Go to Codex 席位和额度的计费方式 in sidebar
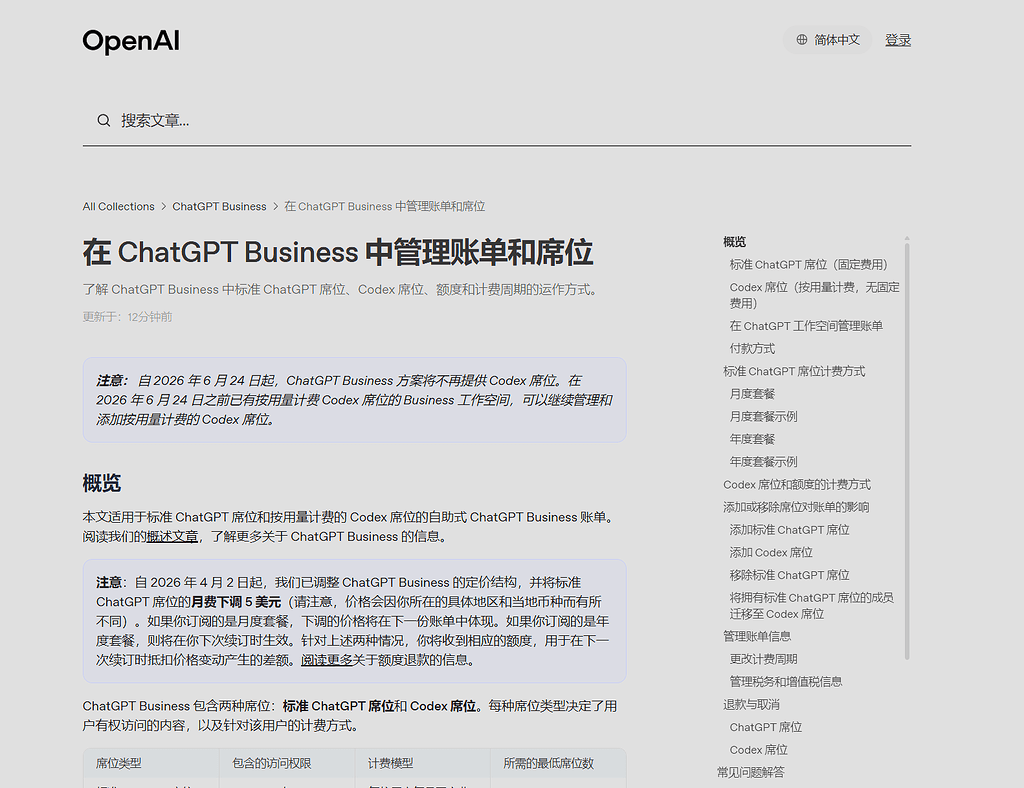This screenshot has width=1024, height=788. tap(797, 484)
